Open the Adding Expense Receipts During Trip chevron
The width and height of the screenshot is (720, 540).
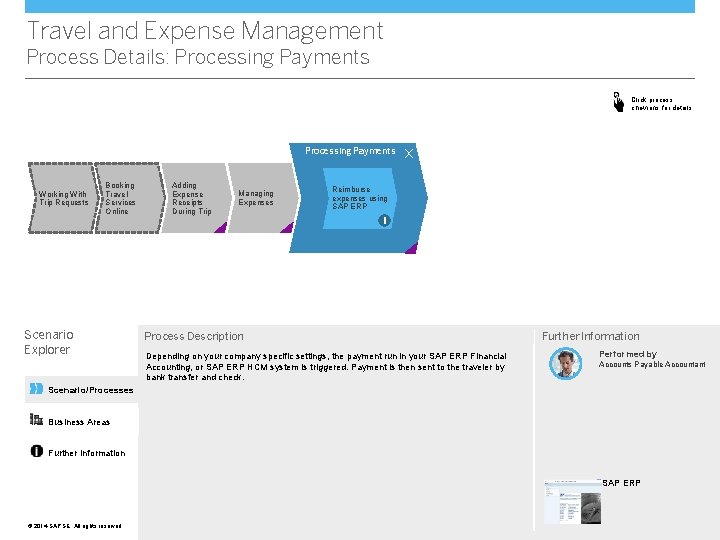197,198
